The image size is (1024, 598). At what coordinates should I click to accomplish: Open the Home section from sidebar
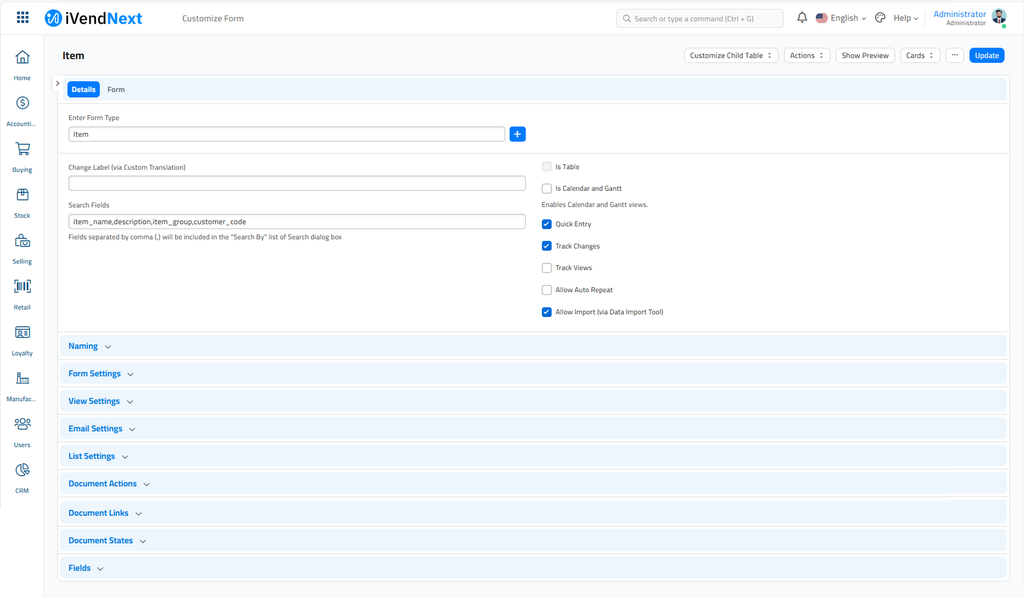click(22, 60)
